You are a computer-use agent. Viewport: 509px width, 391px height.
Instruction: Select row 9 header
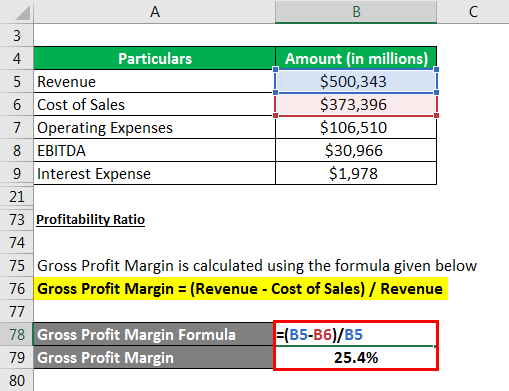[x=17, y=173]
